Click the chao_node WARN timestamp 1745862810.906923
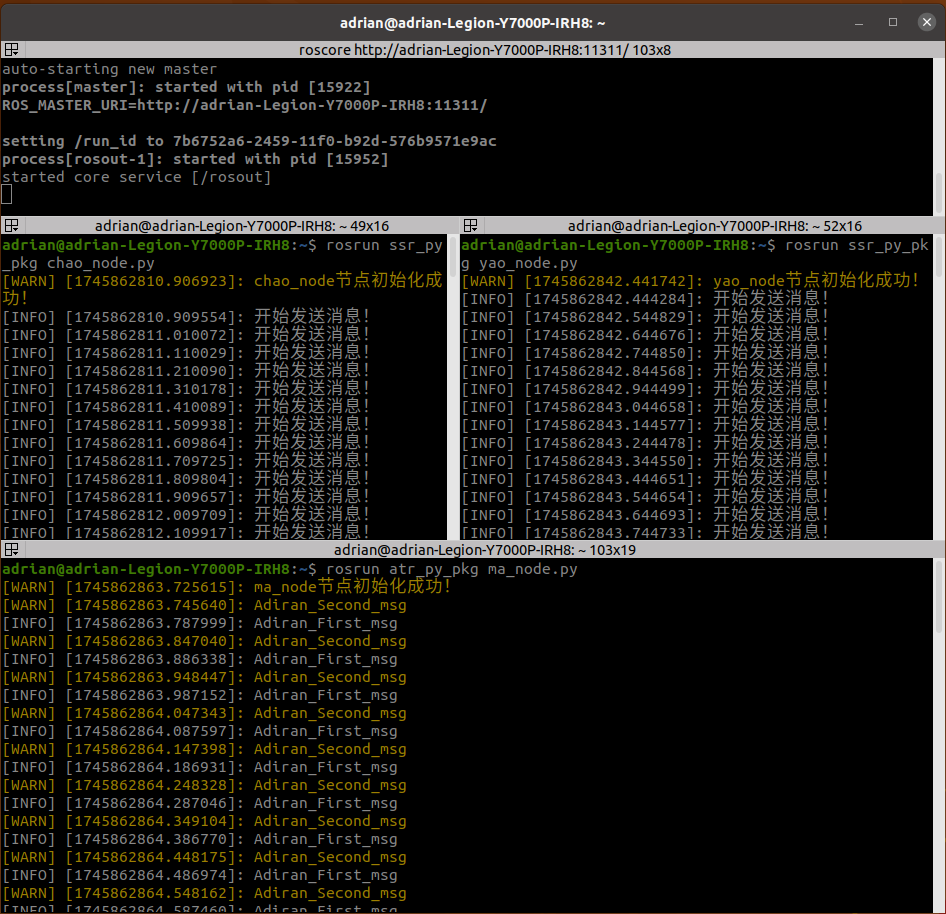 [x=150, y=281]
